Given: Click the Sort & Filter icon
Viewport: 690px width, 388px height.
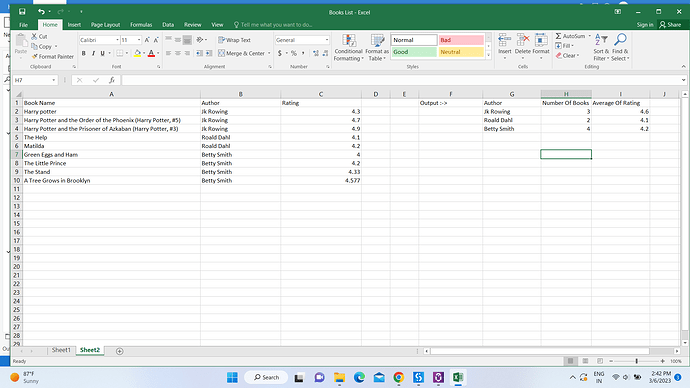Looking at the screenshot, I should (601, 48).
